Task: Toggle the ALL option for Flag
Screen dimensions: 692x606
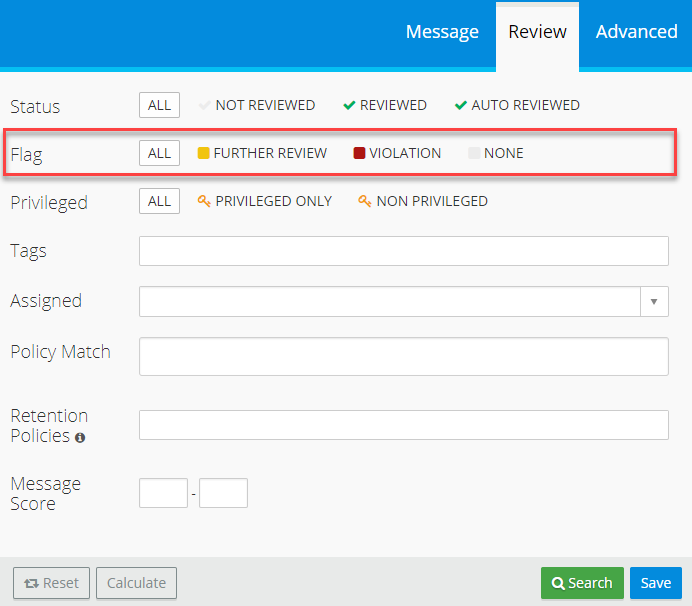Action: 159,153
